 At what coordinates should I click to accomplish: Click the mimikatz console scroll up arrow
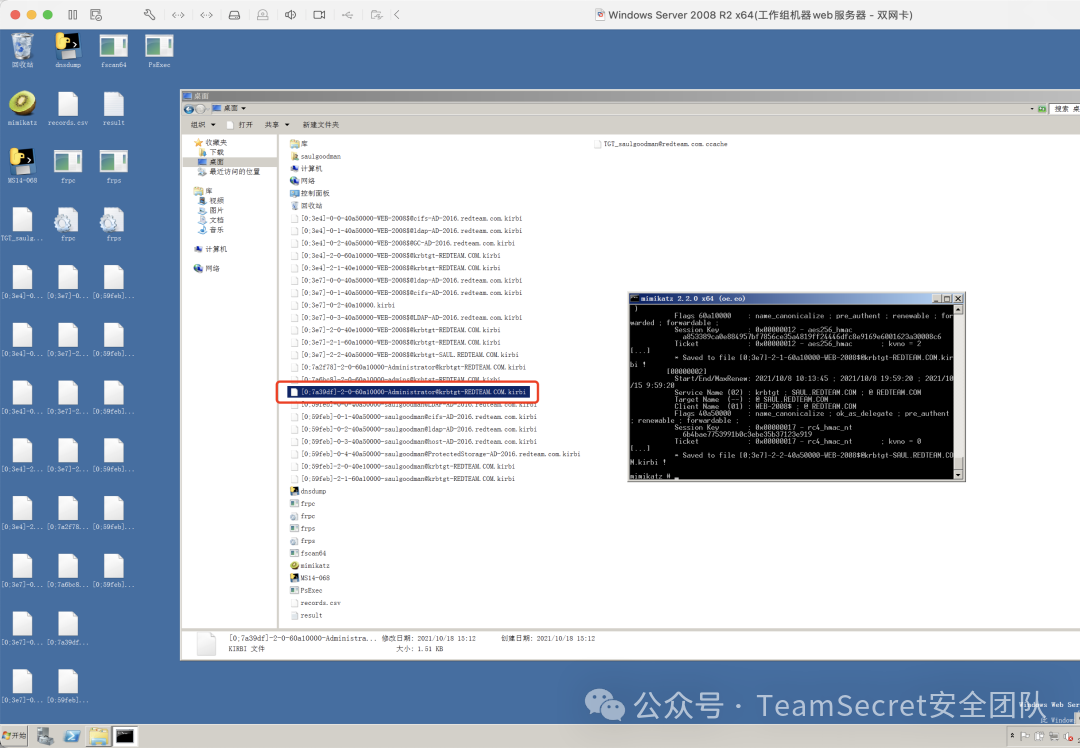tap(957, 309)
